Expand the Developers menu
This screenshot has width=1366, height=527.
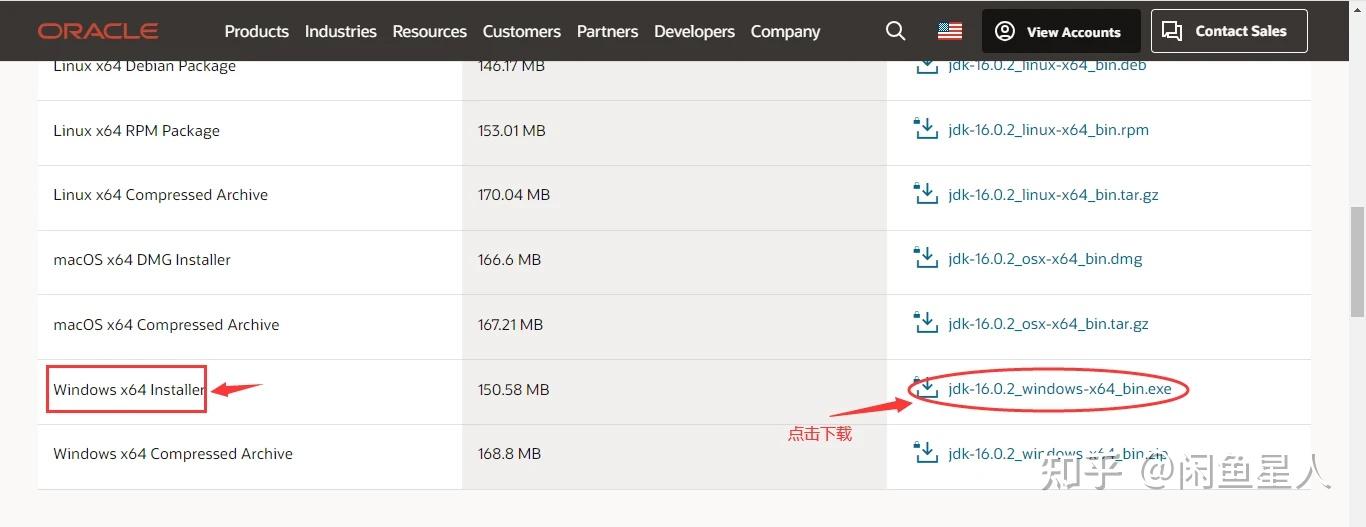point(694,31)
